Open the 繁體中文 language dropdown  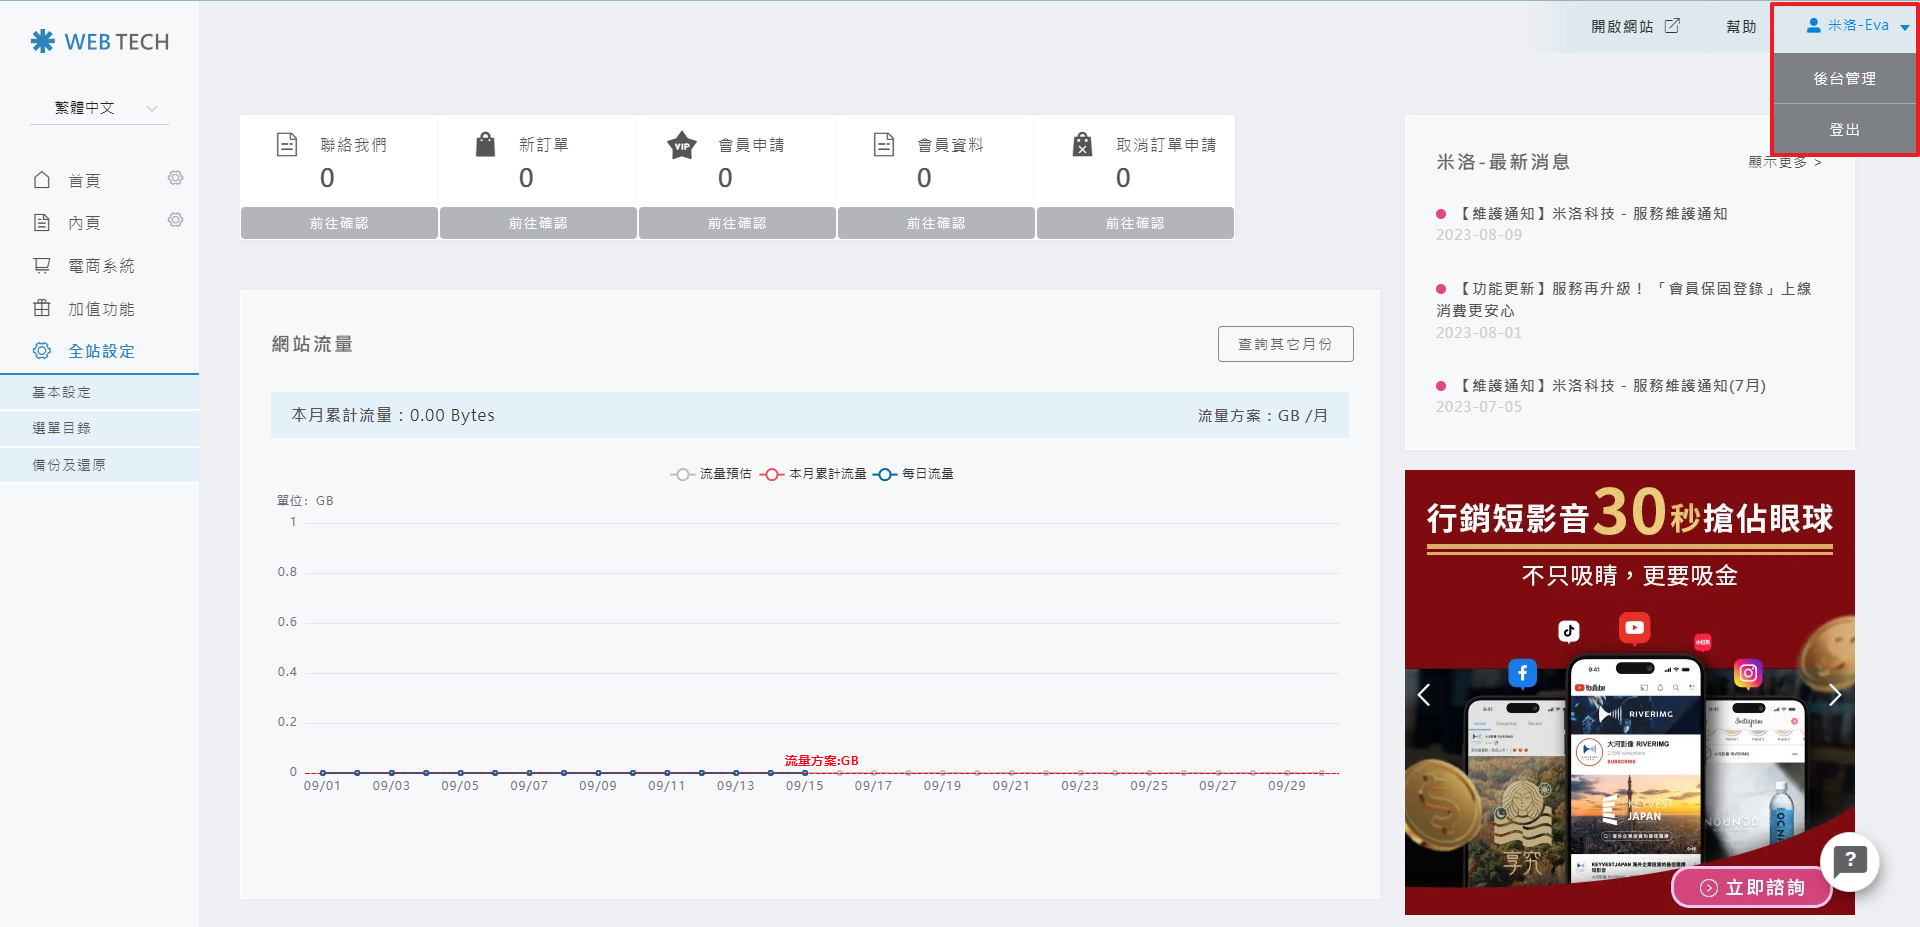100,108
